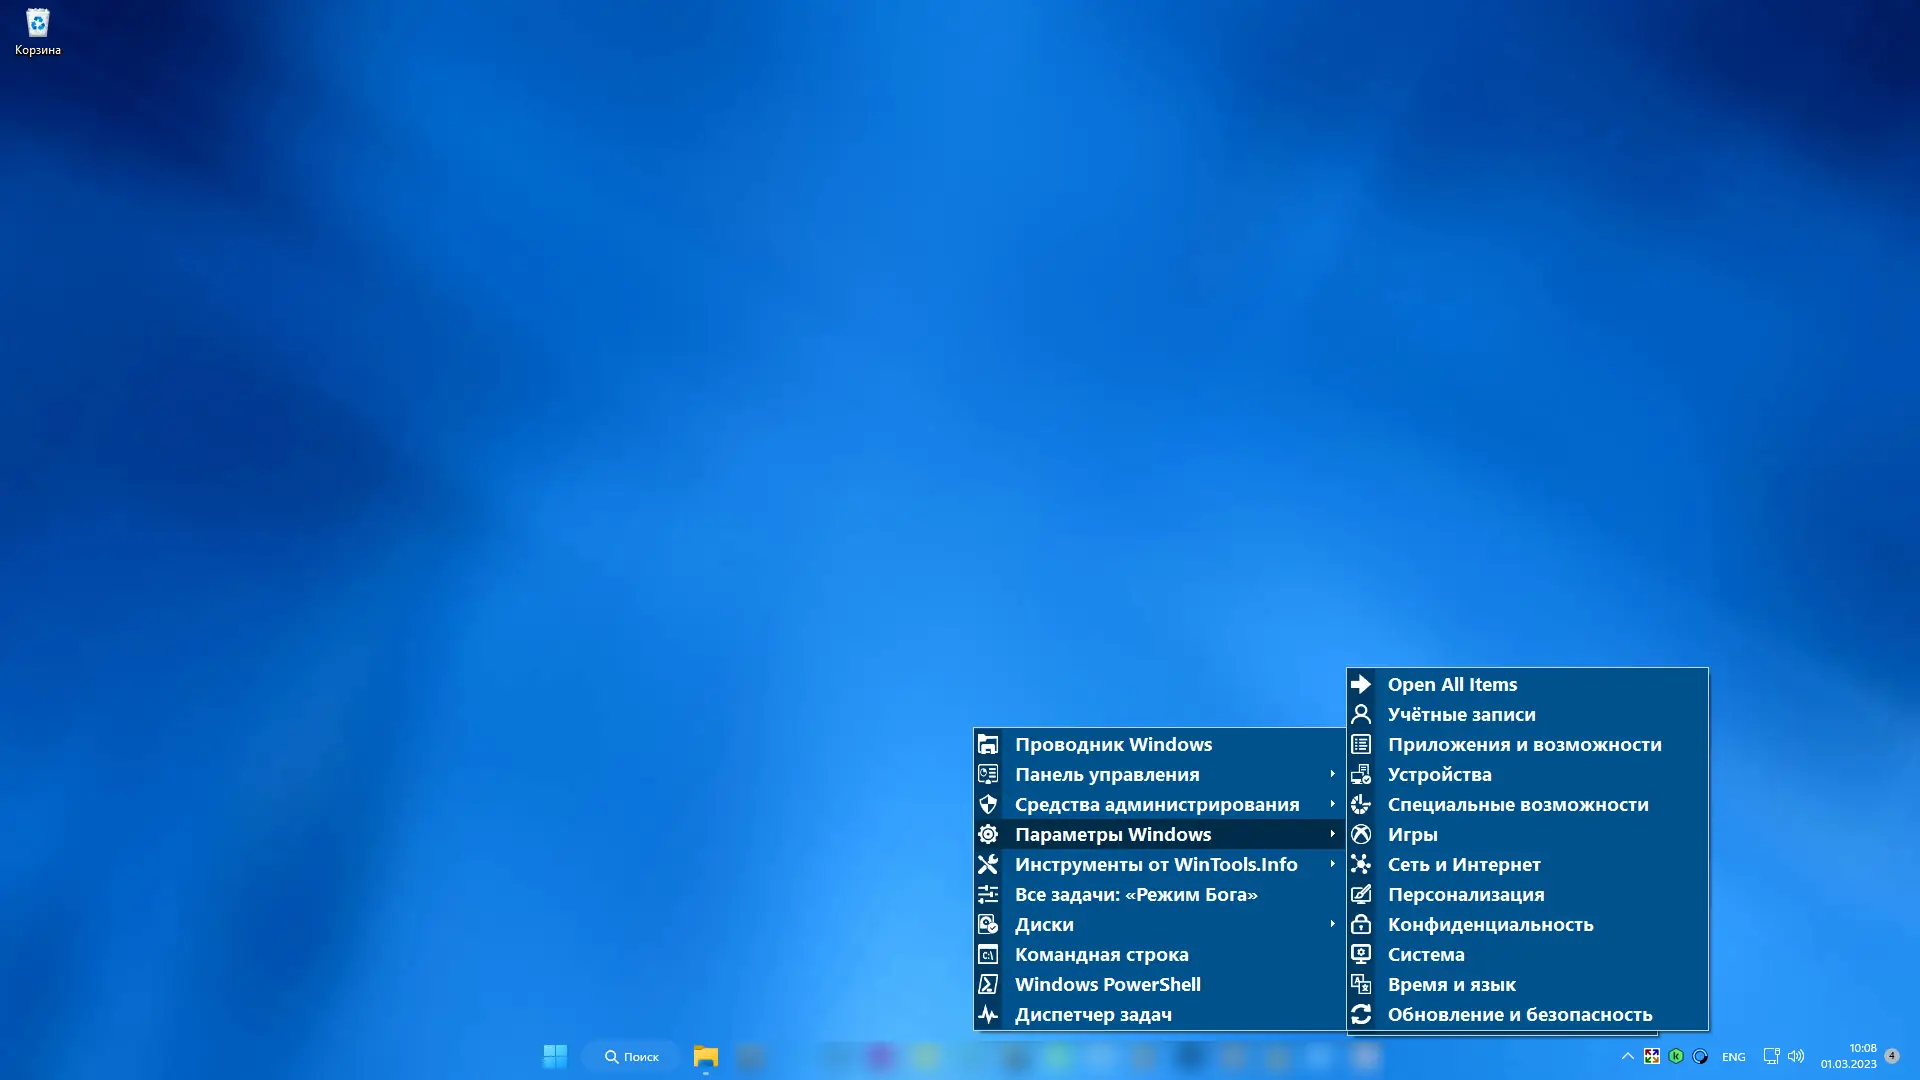The height and width of the screenshot is (1080, 1920).
Task: Select Windows PowerShell menu entry
Action: coord(1107,984)
